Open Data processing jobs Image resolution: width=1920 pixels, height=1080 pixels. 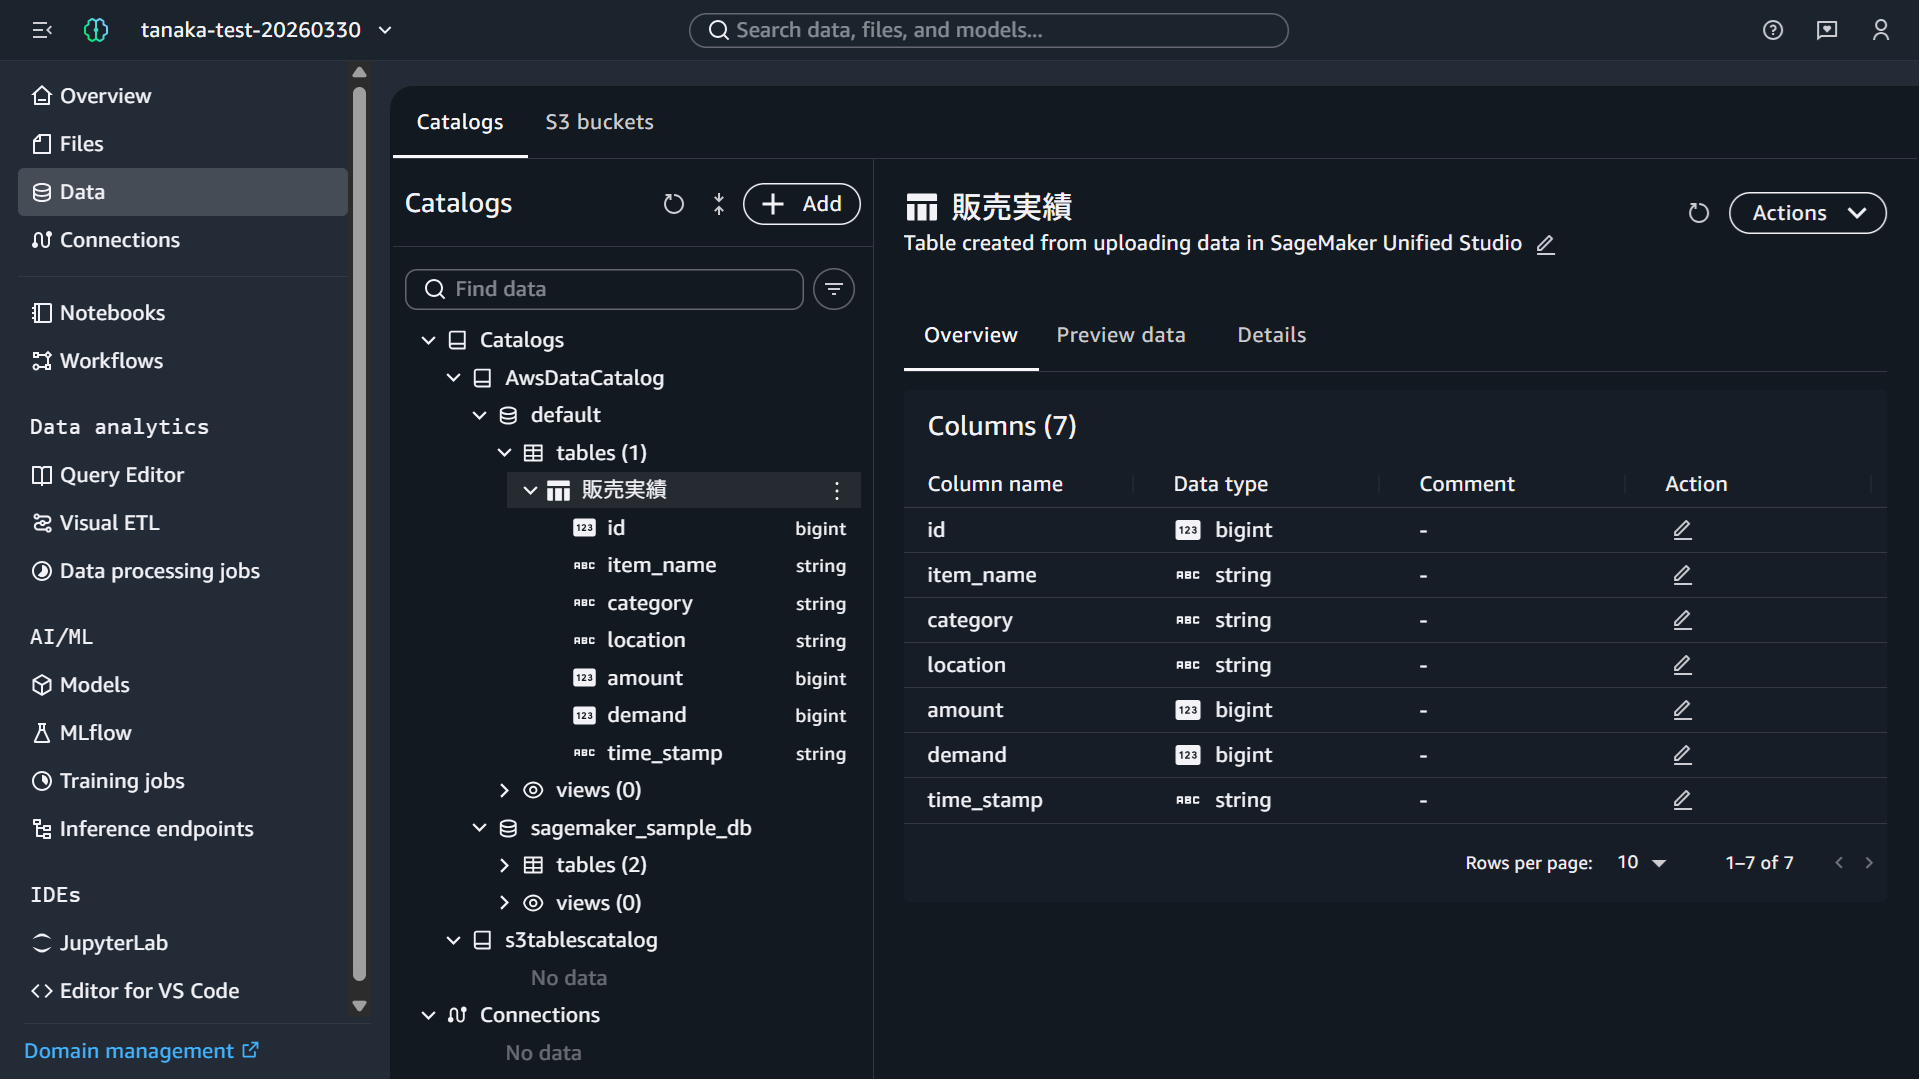click(x=183, y=571)
